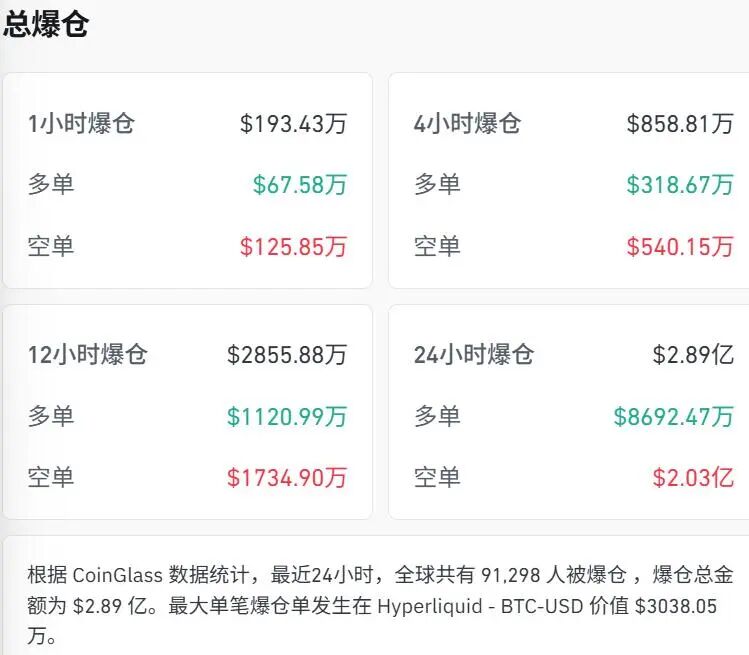Viewport: 749px width, 655px height.
Task: Click the red $540.15万 short amount
Action: pyautogui.click(x=679, y=246)
